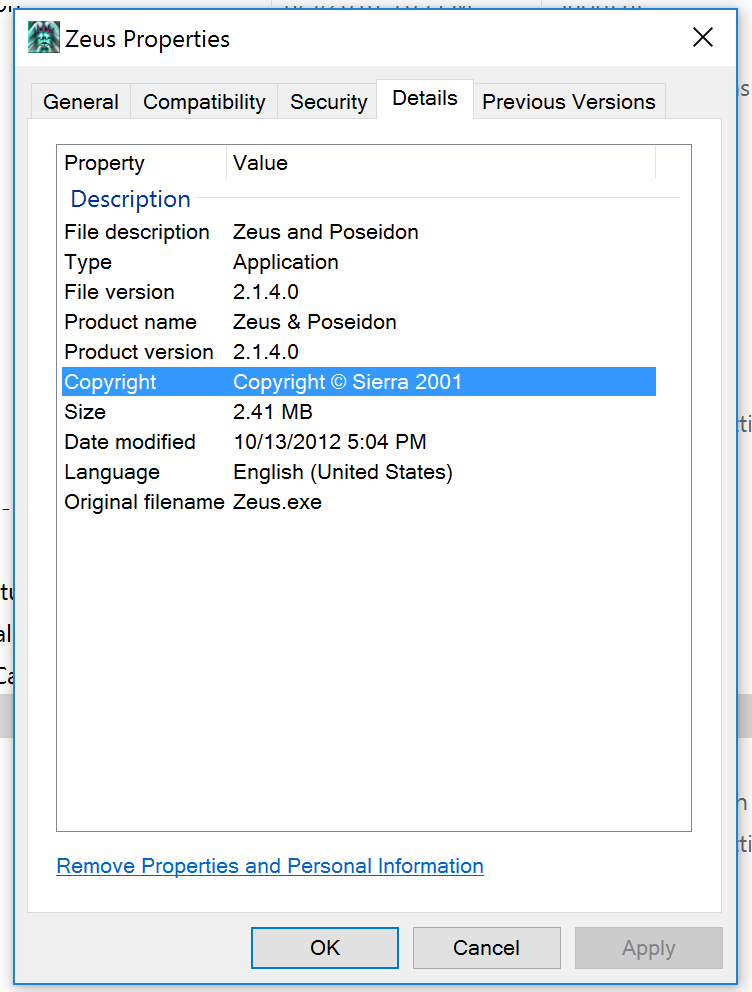Click the value 'Zeus & Poseidon'

click(x=314, y=322)
